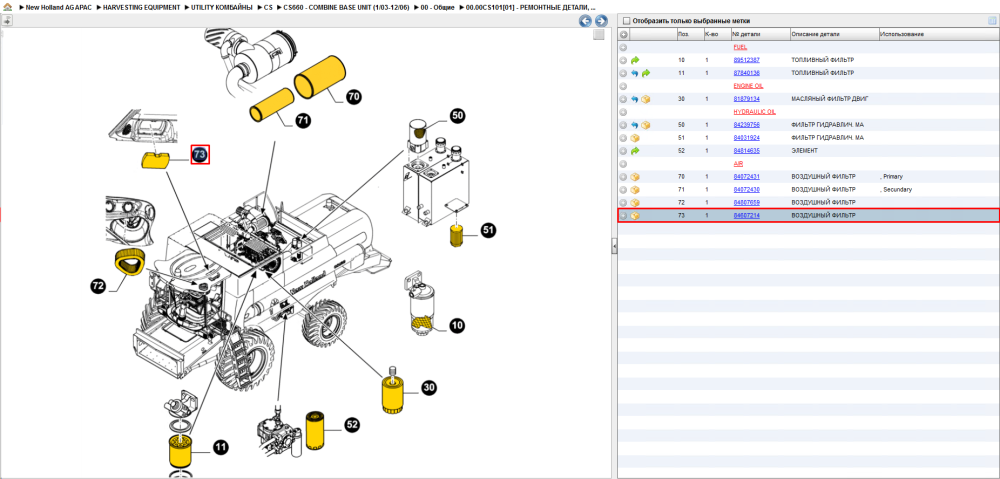Click the pin icon above the diagram
Viewport: 1000px width, 479px height.
click(x=7, y=20)
